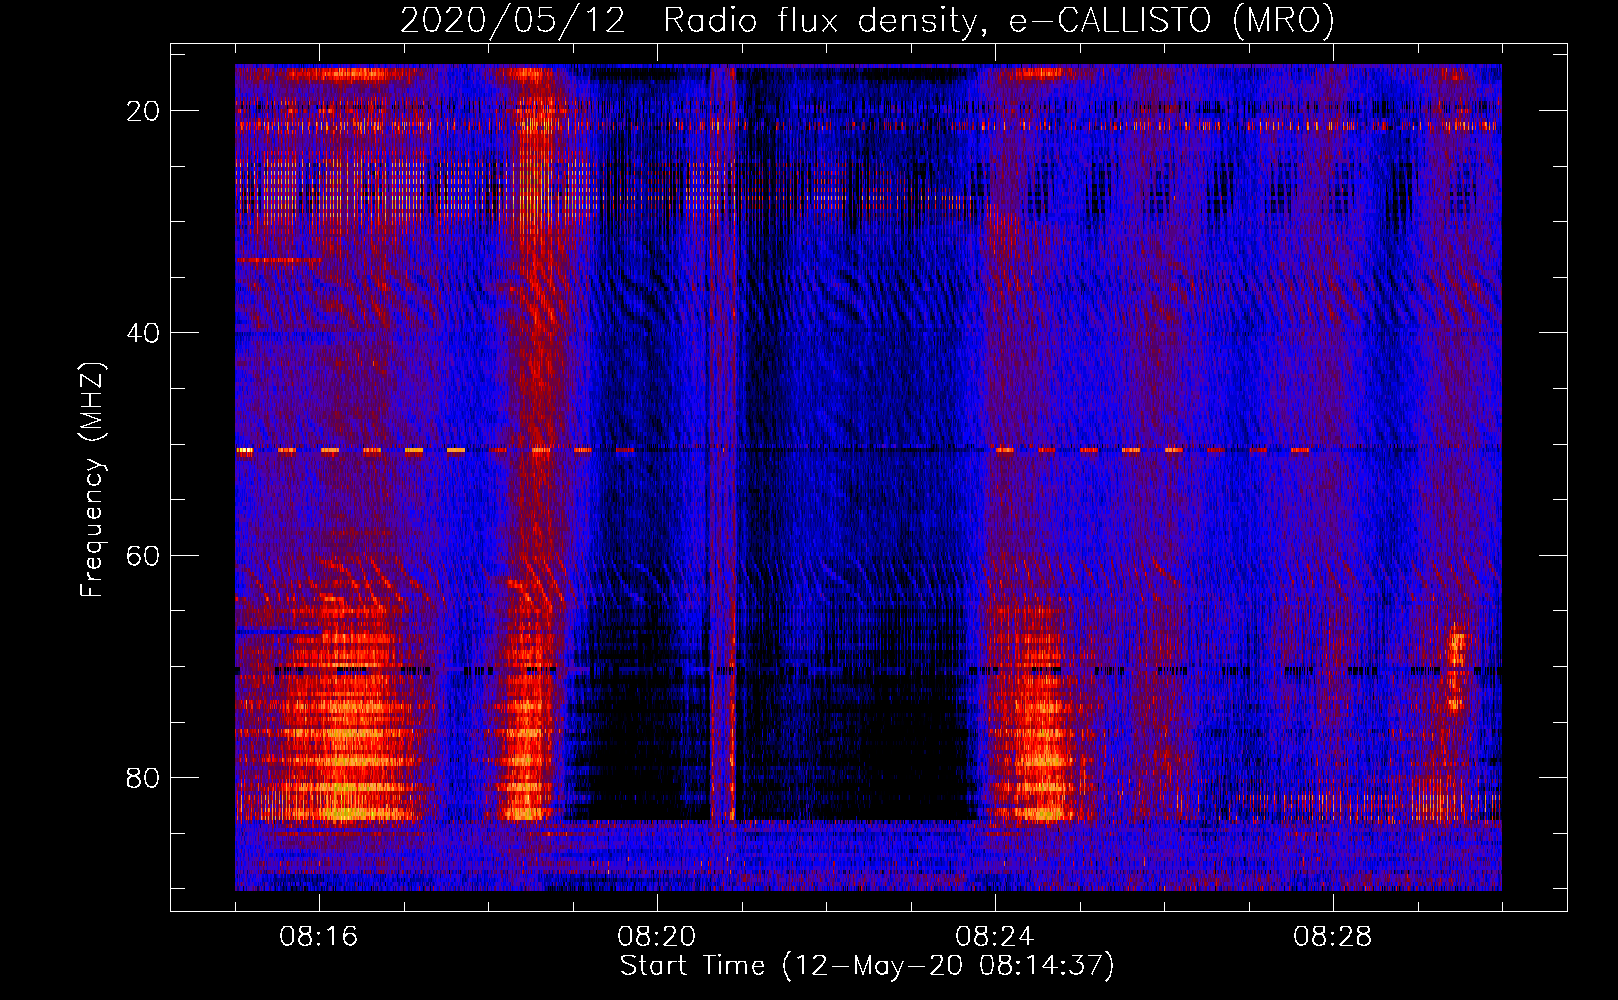The width and height of the screenshot is (1618, 1000).
Task: Click the time tick label '08:16'
Action: click(x=319, y=937)
